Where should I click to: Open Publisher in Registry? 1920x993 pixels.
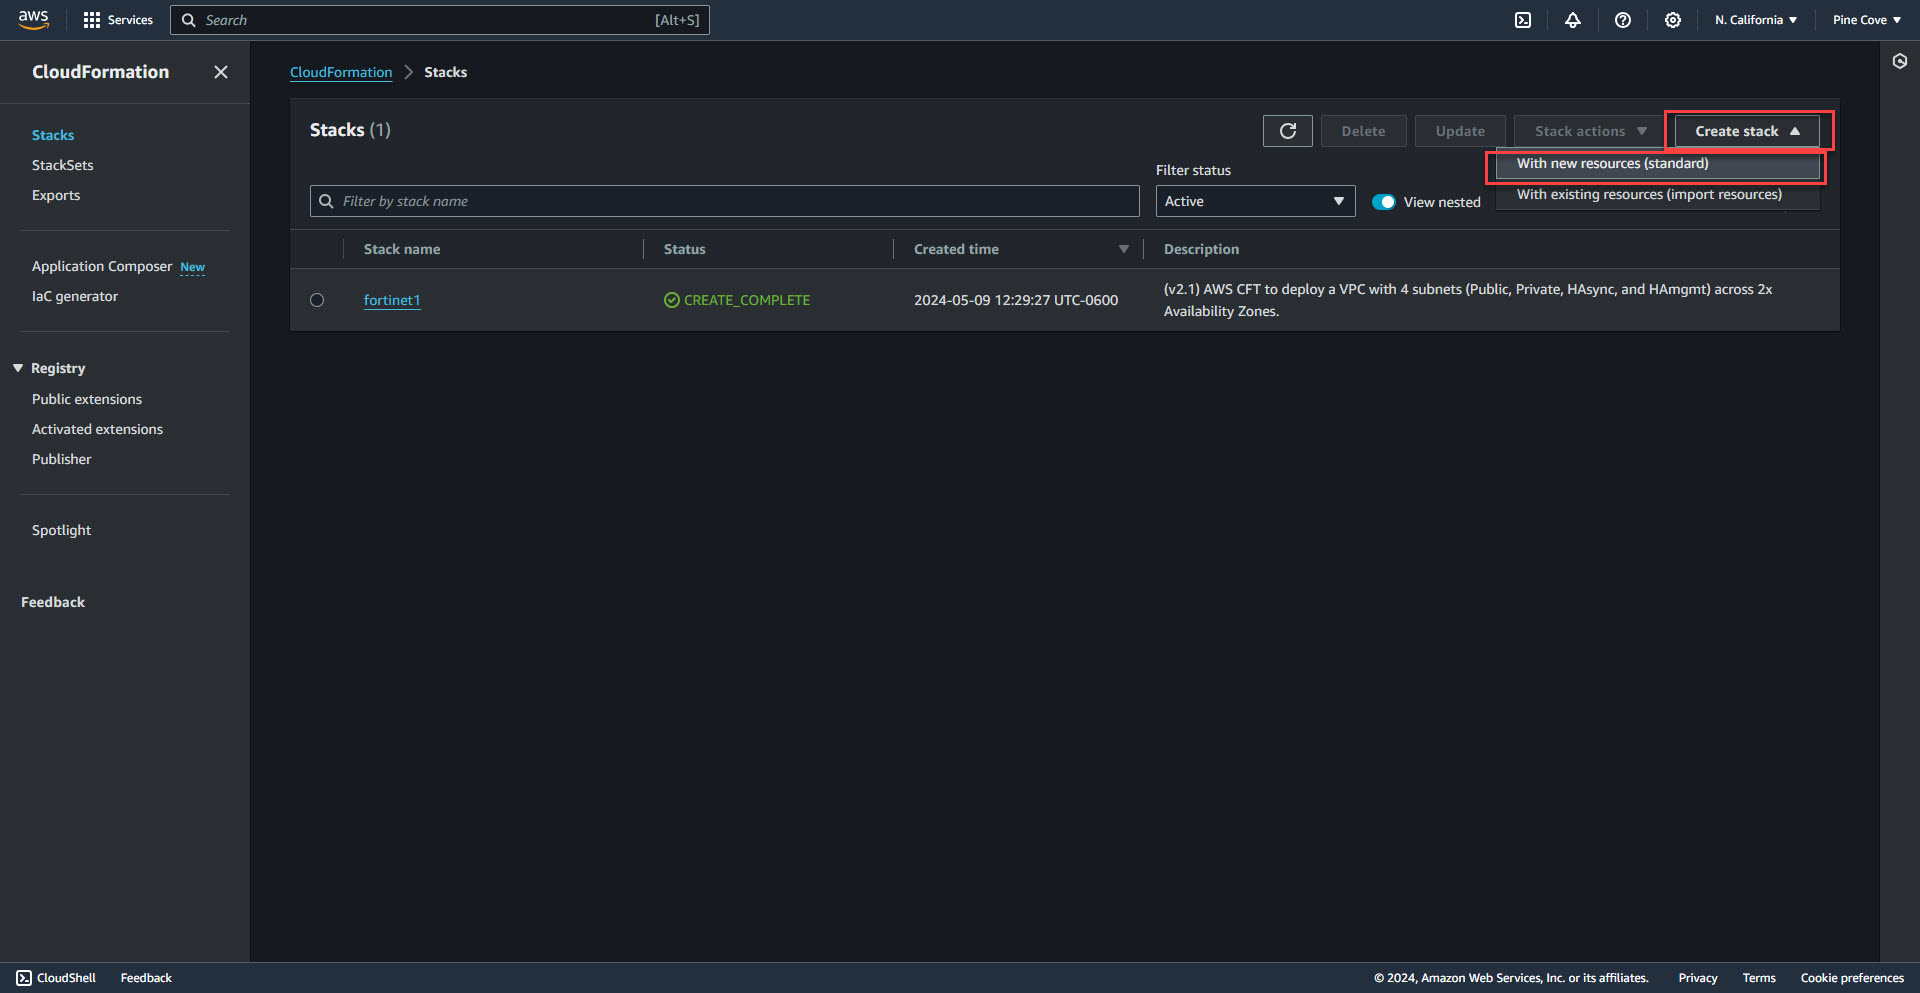61,459
